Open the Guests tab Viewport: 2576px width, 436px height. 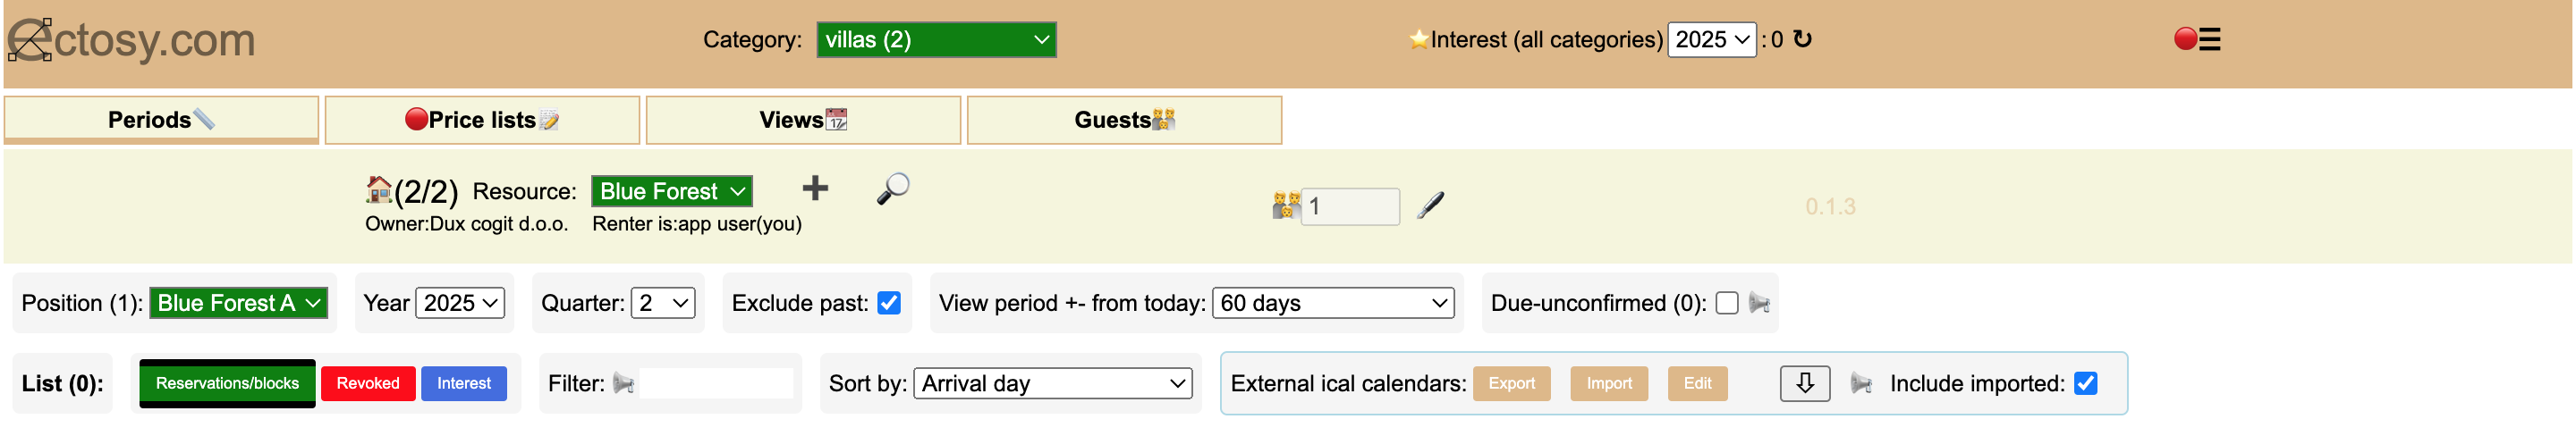tap(1123, 120)
